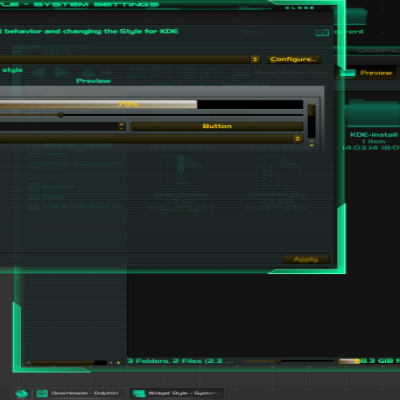
Task: Open the widget style combo box arrows
Action: pyautogui.click(x=255, y=59)
